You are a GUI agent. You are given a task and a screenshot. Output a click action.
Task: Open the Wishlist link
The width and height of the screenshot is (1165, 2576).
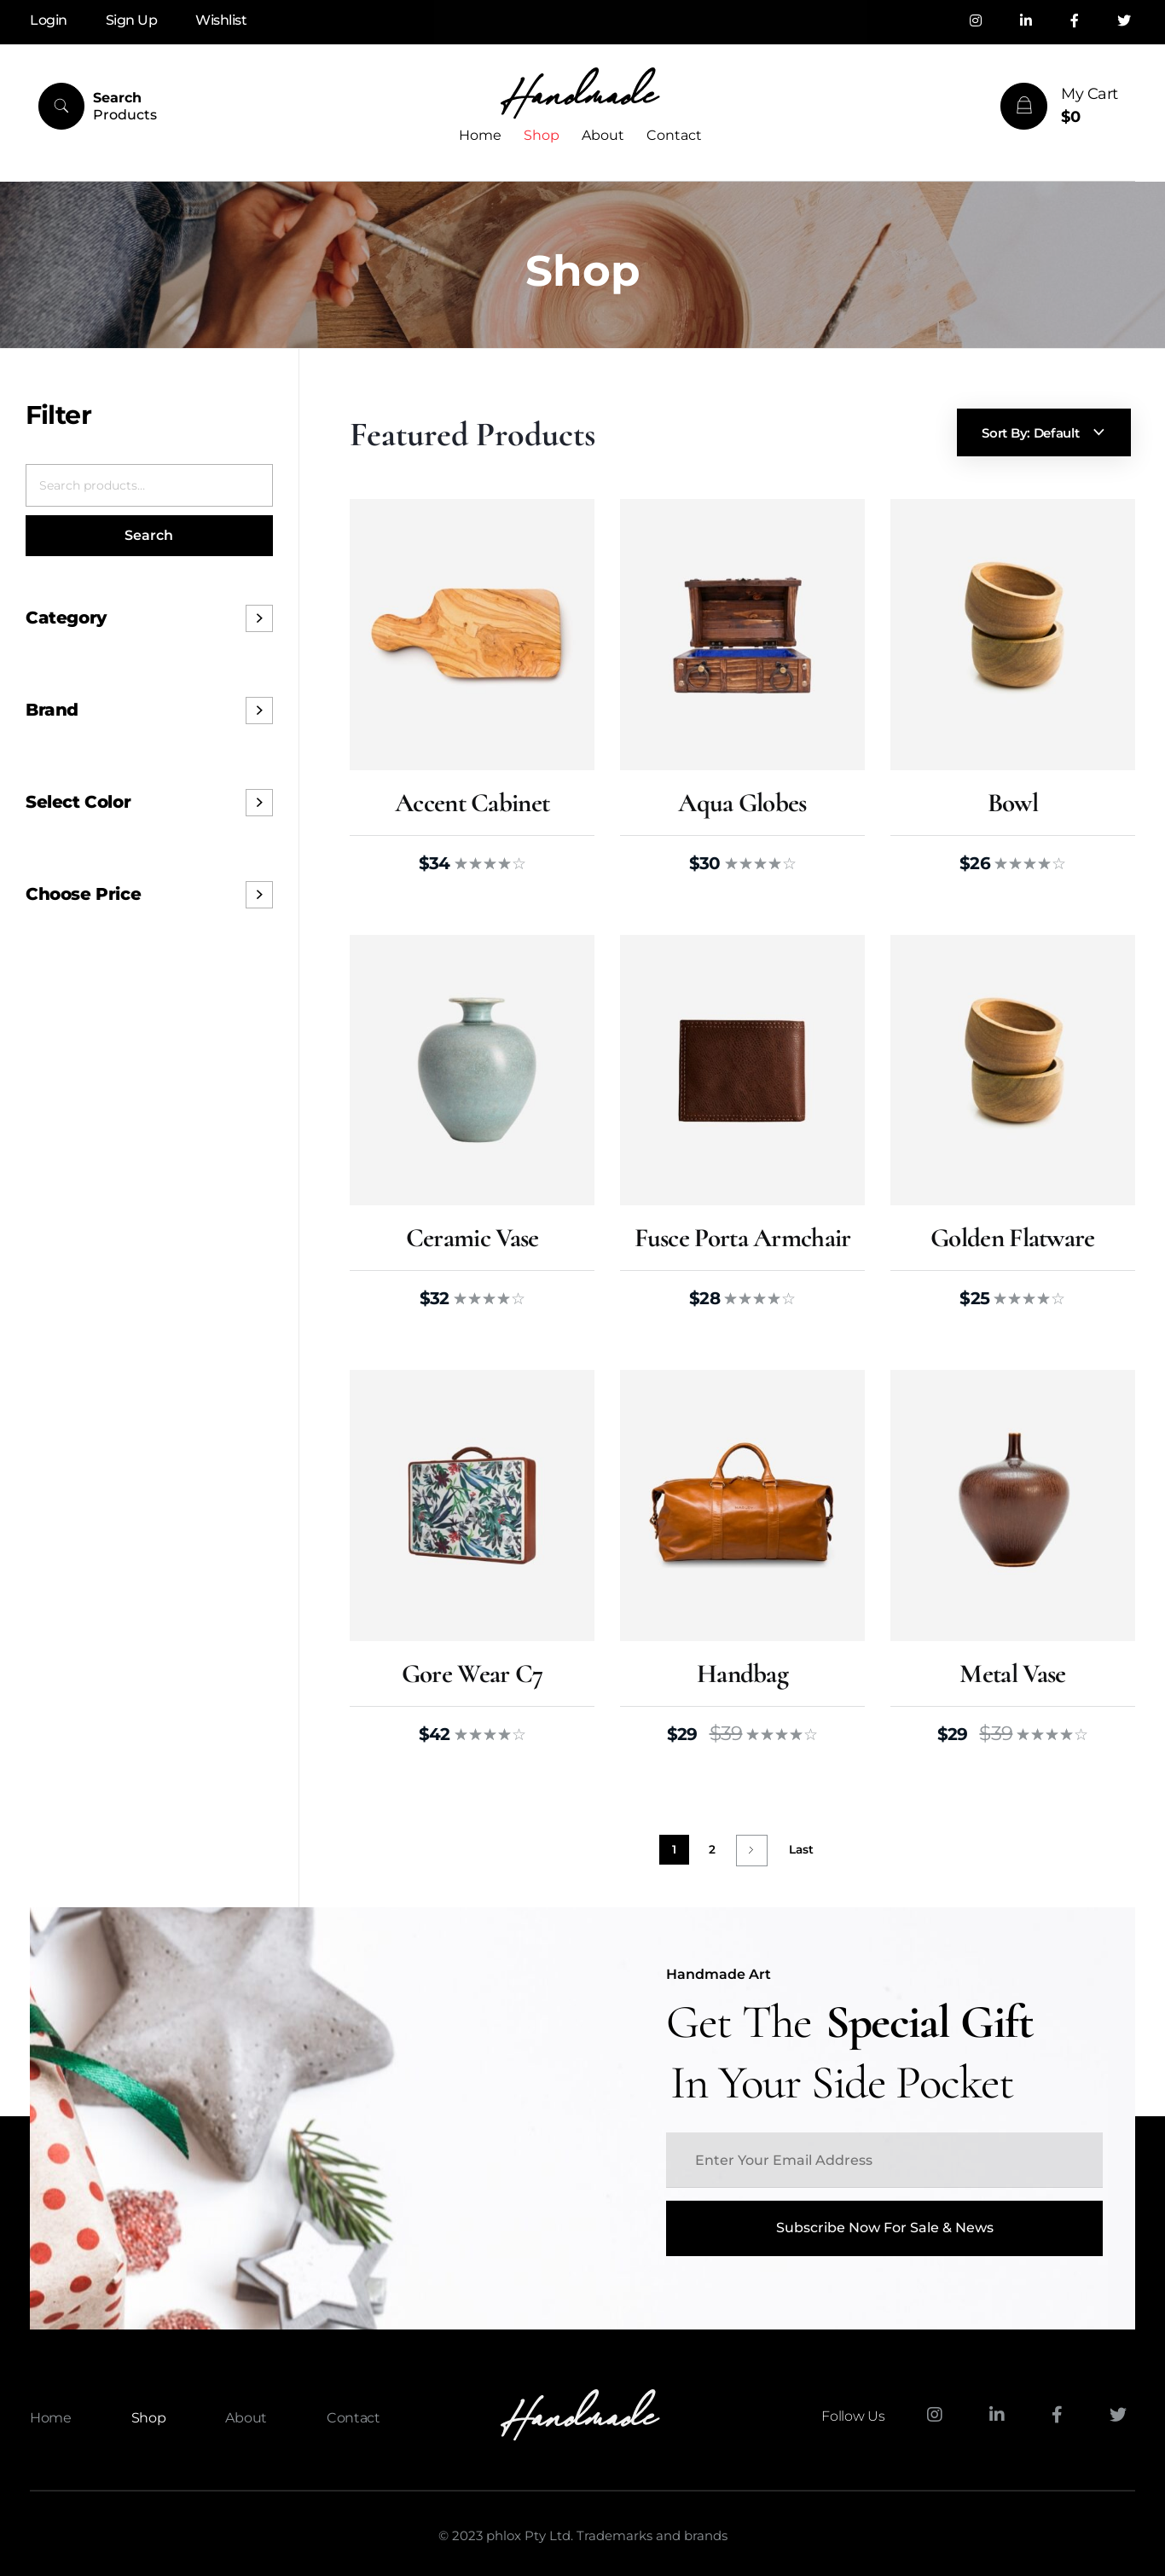[x=220, y=20]
